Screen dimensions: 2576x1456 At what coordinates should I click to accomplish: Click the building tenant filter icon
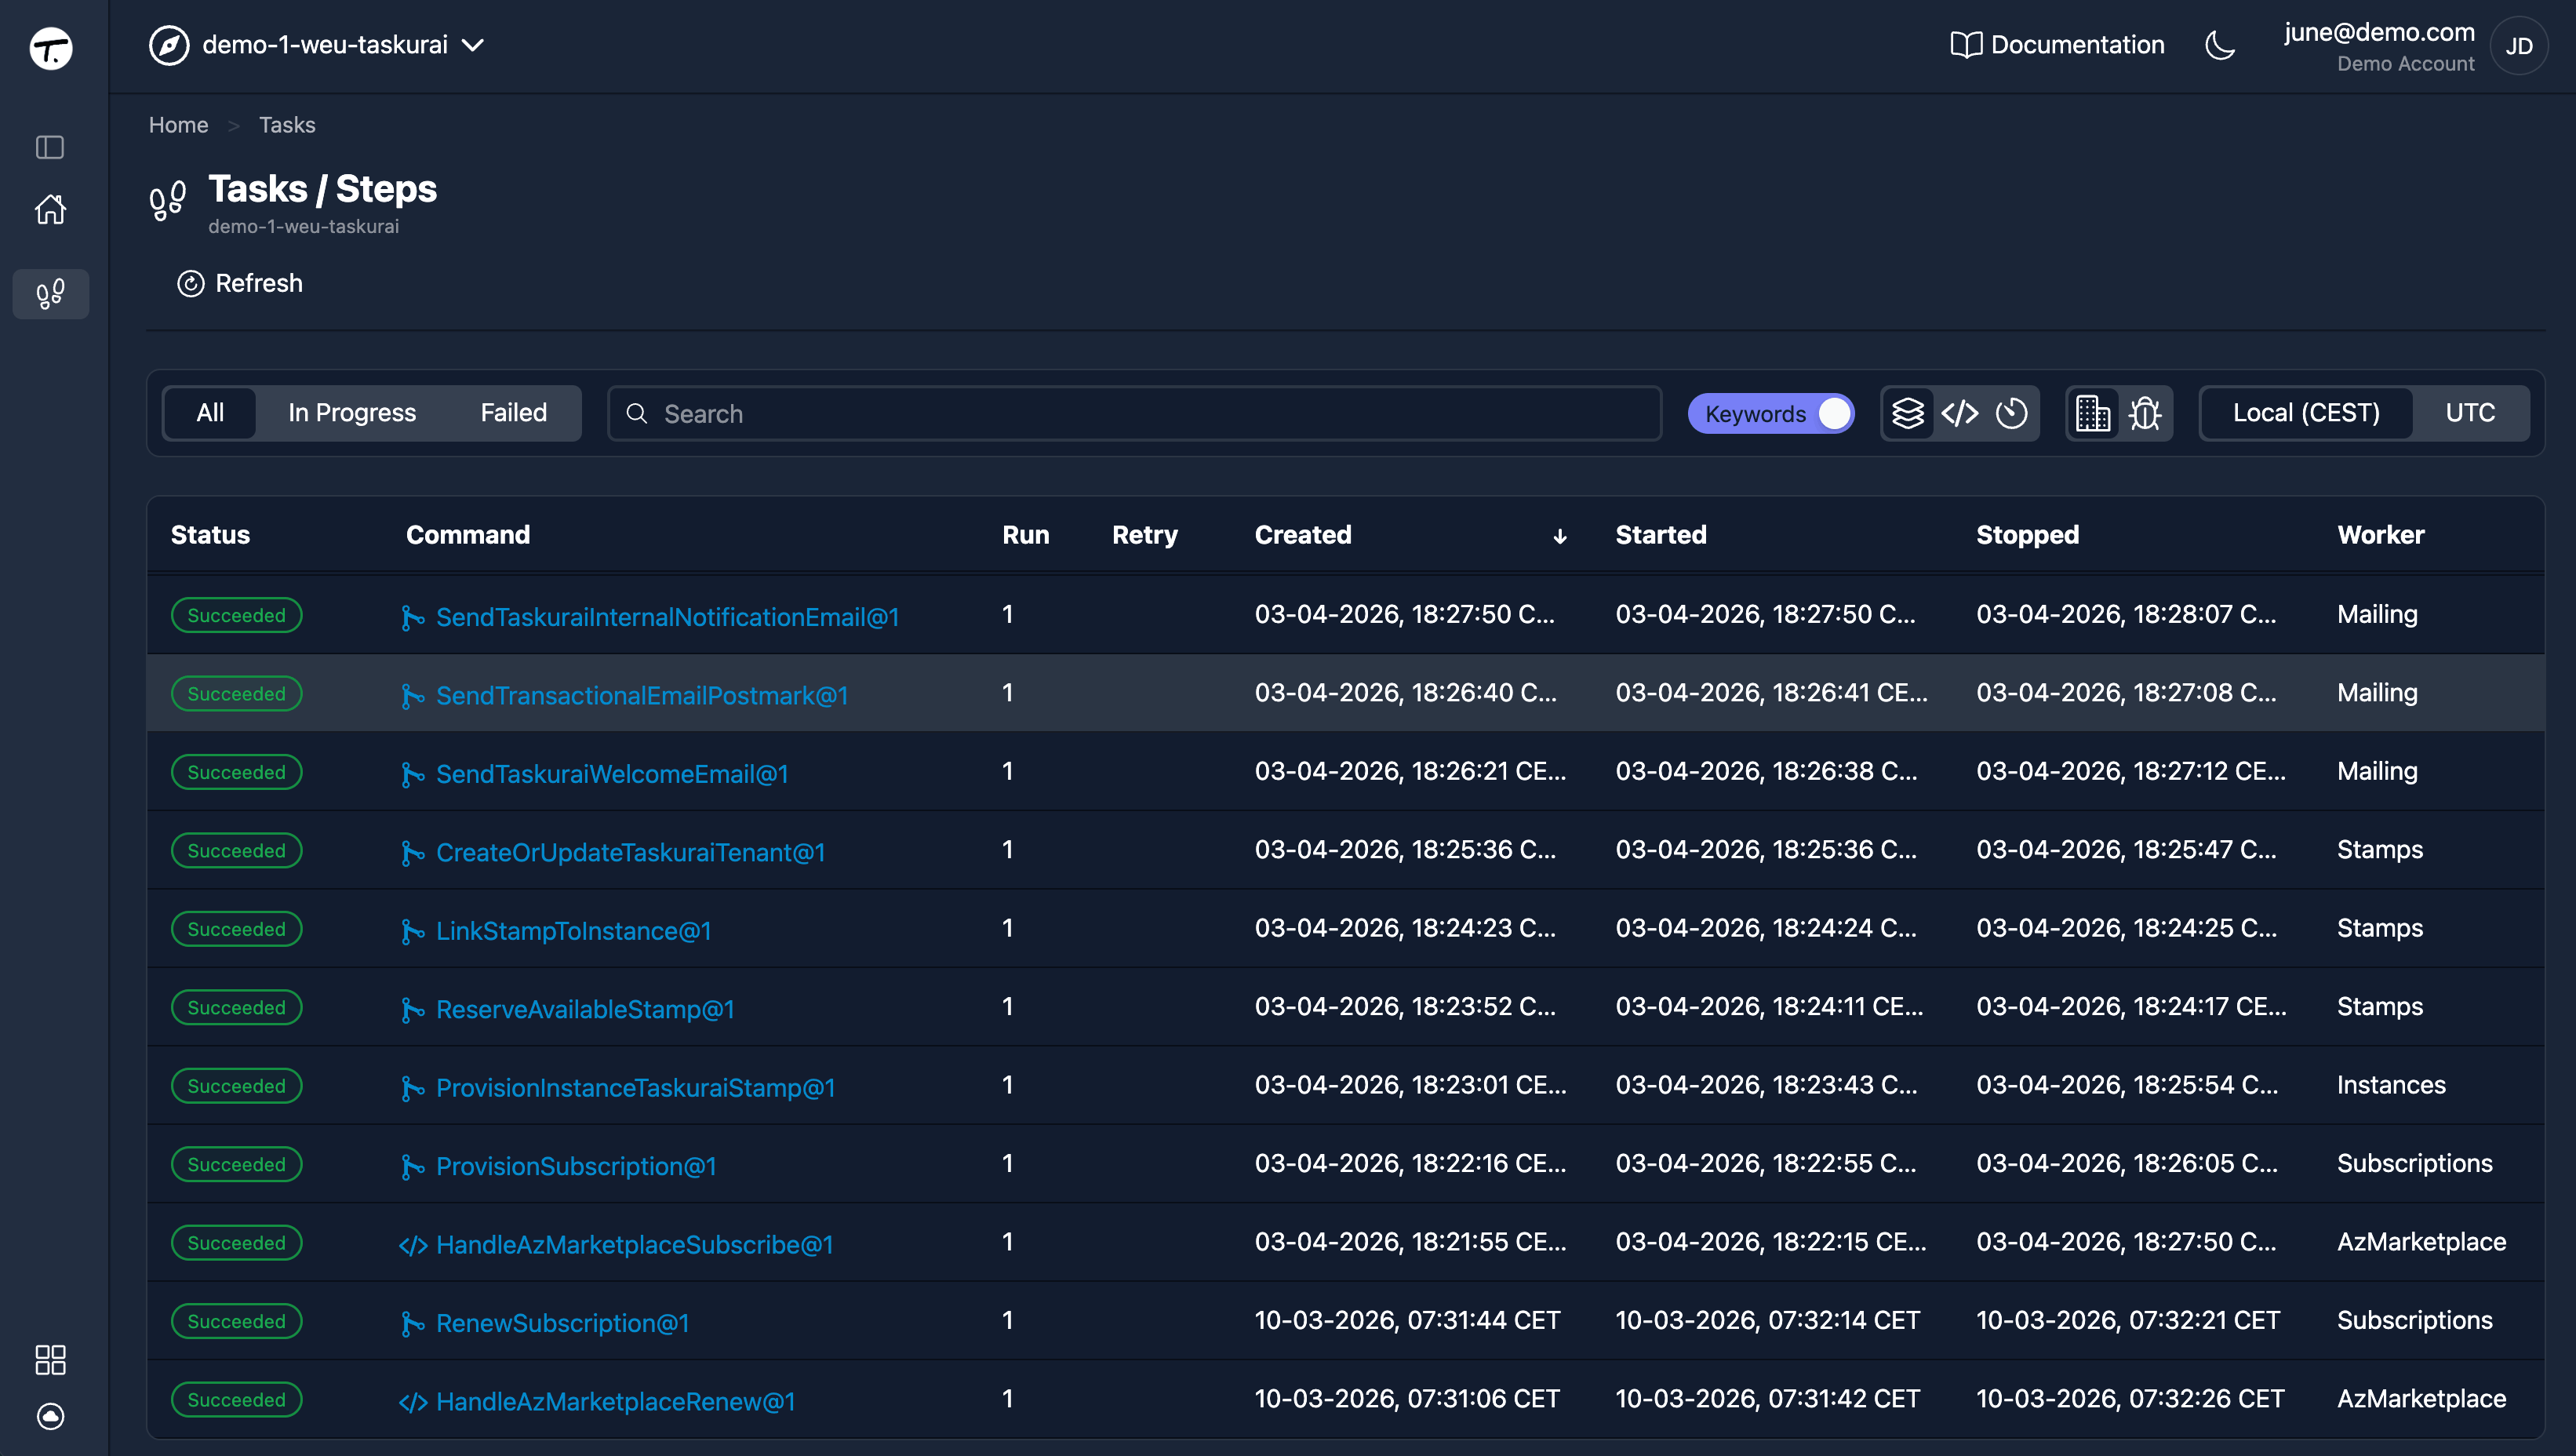pos(2092,413)
